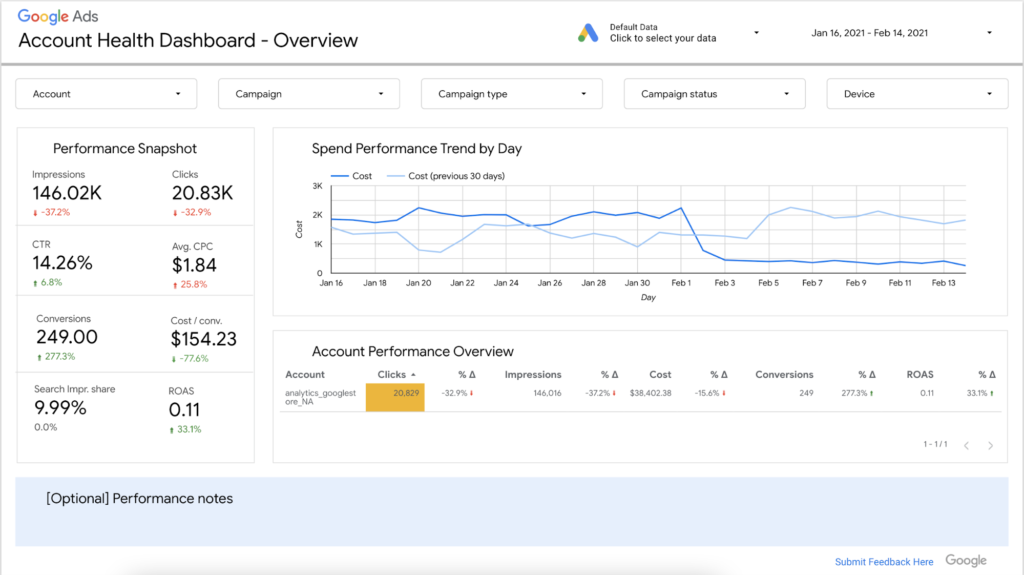Toggle the Cost series in chart legend

click(351, 176)
